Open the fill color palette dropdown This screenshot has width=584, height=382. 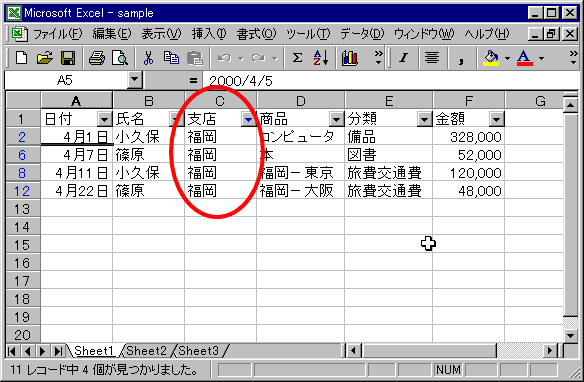pos(507,58)
